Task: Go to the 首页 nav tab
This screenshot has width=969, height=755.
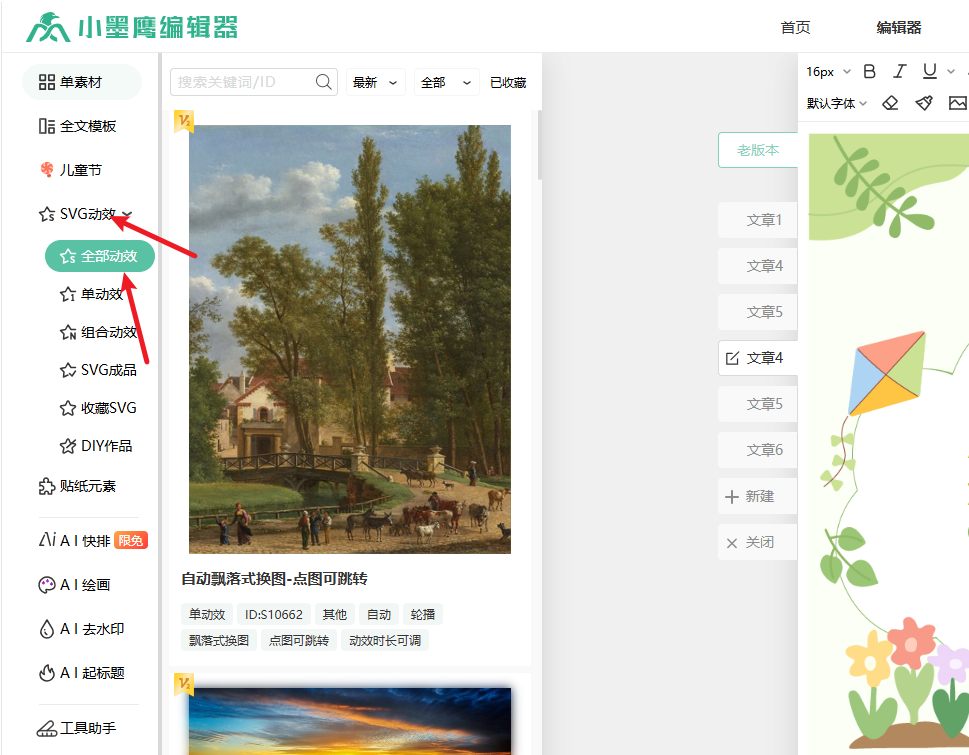Action: click(x=795, y=27)
